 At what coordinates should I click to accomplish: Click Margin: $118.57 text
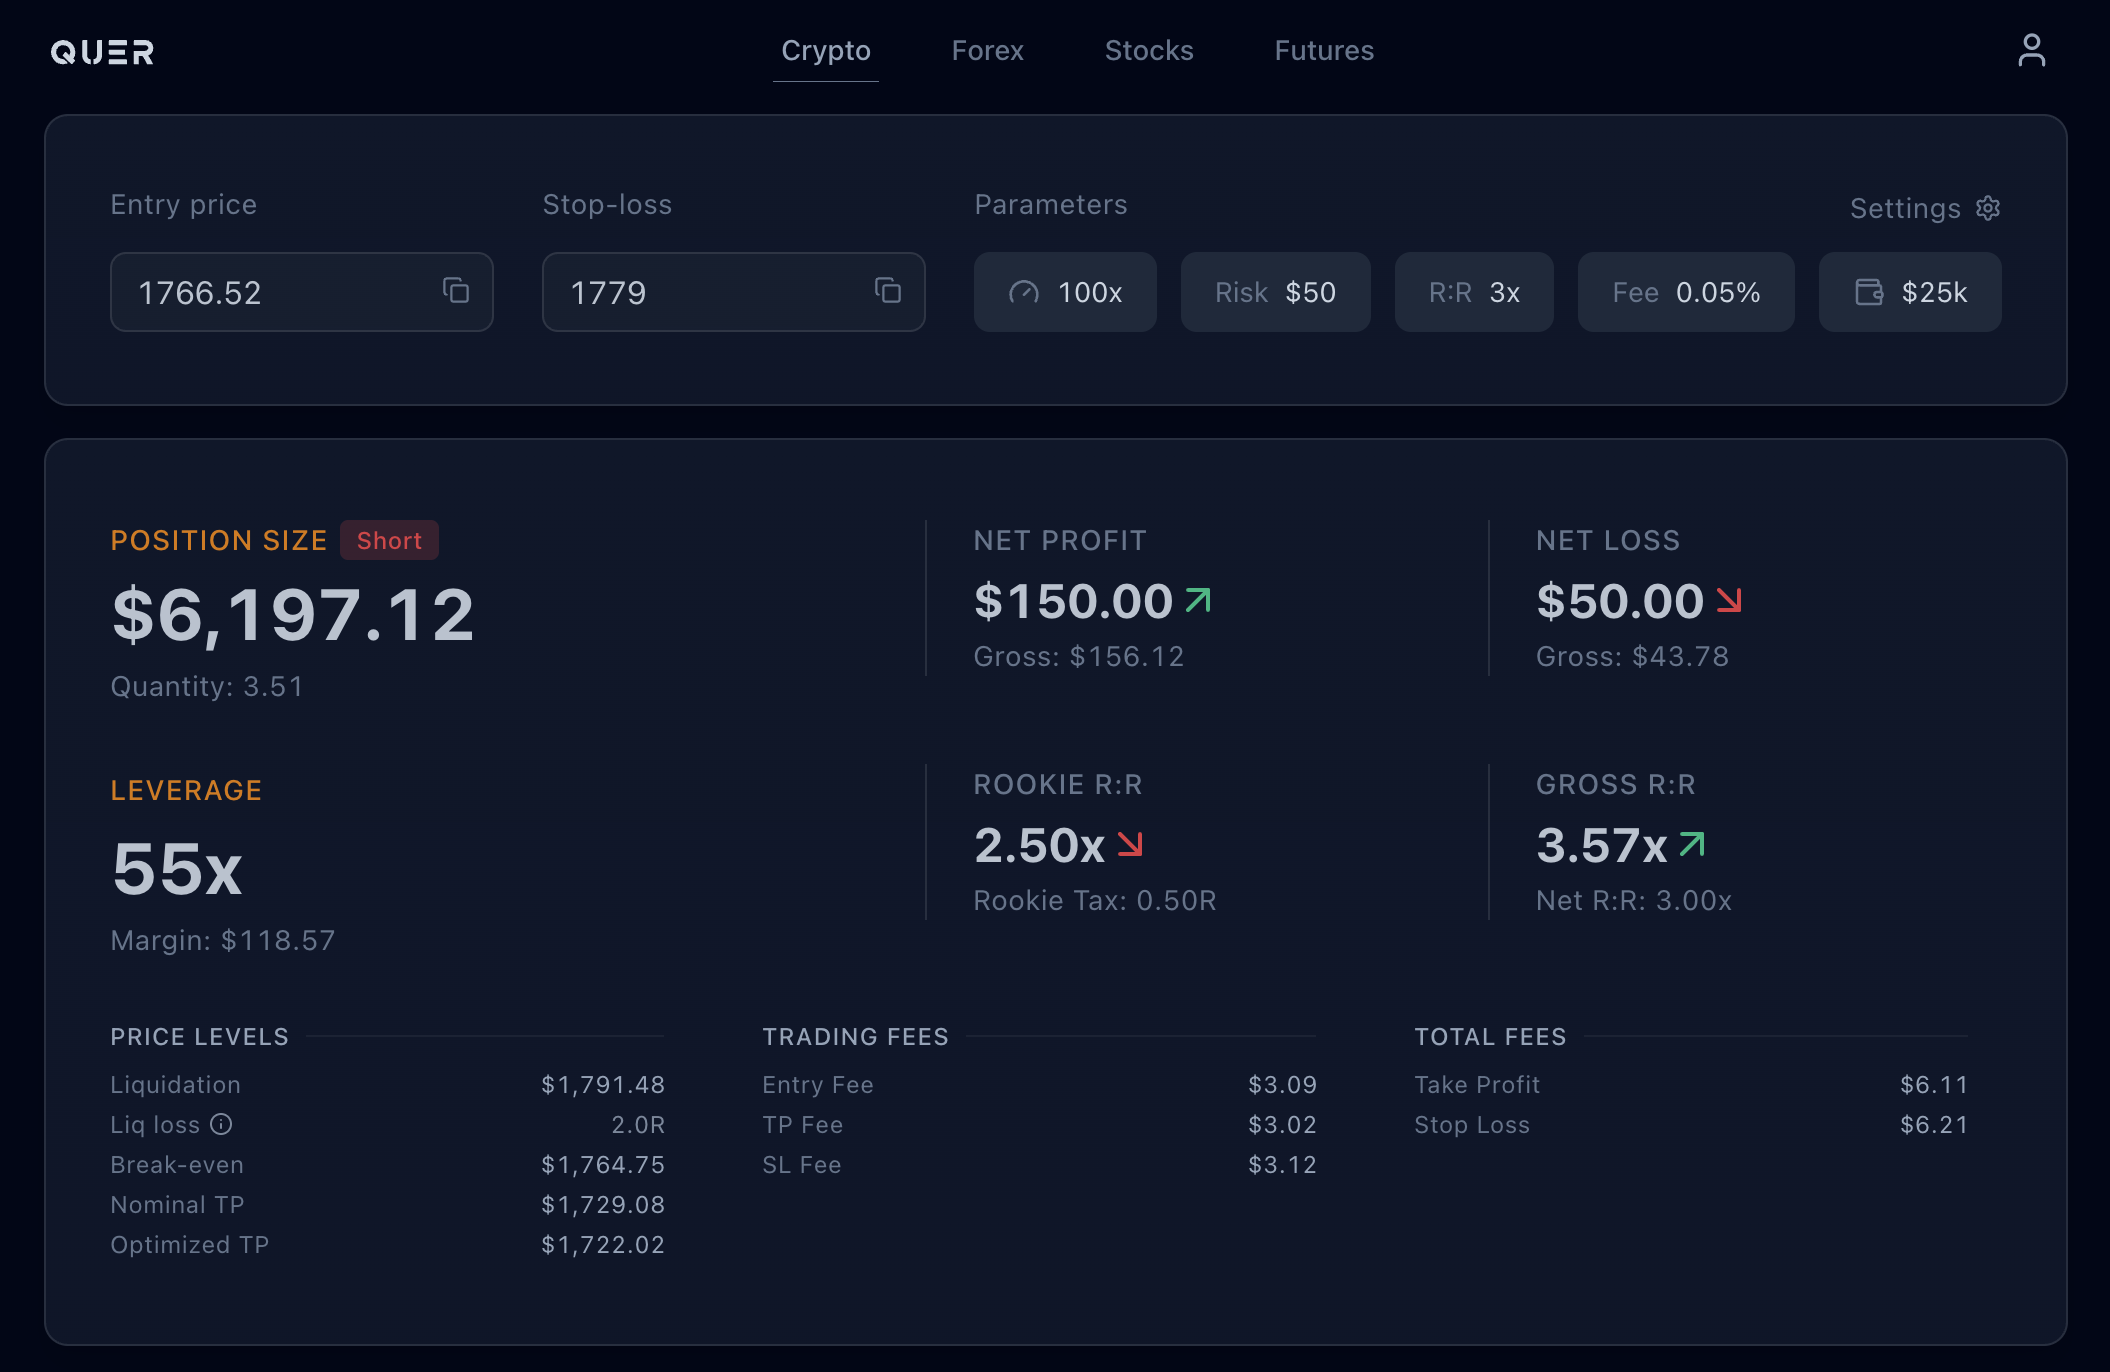(x=223, y=940)
